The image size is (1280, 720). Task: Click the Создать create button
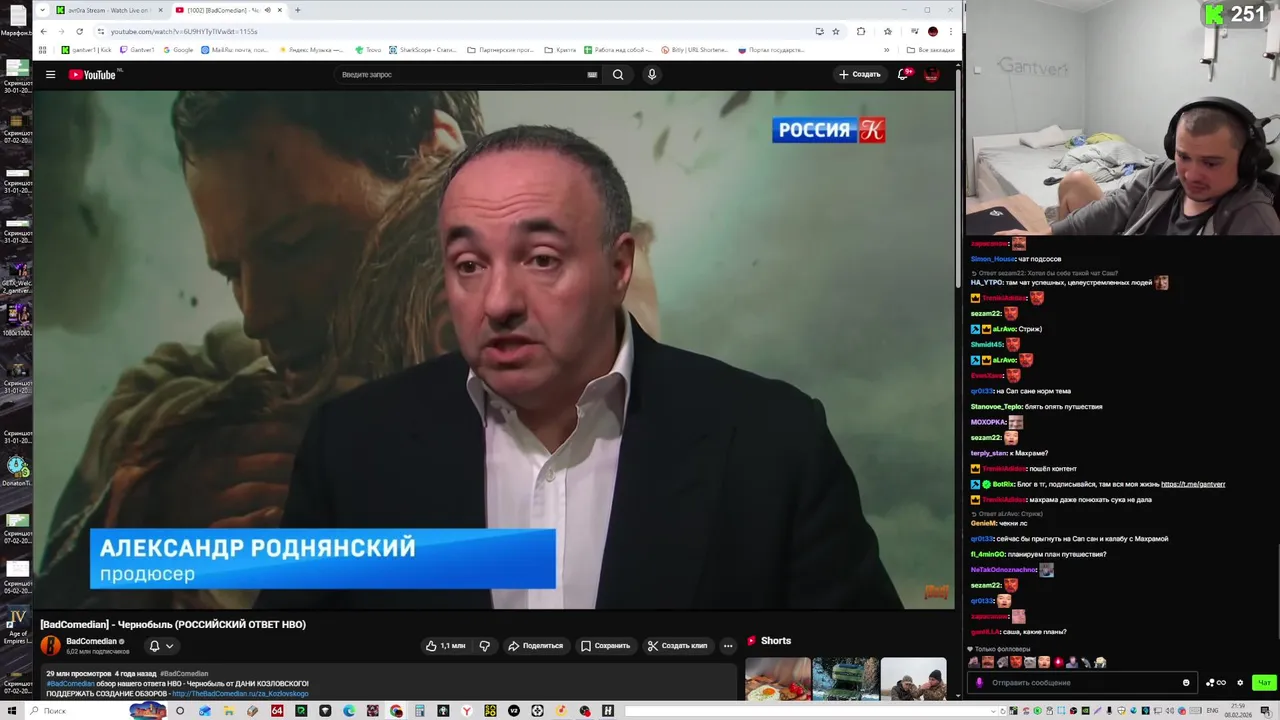coord(860,74)
